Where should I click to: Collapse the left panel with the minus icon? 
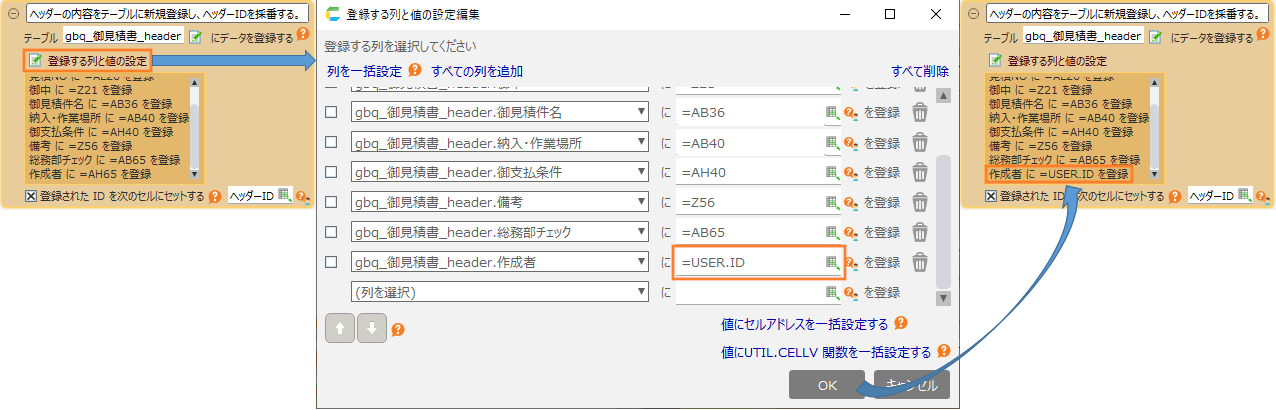[12, 14]
